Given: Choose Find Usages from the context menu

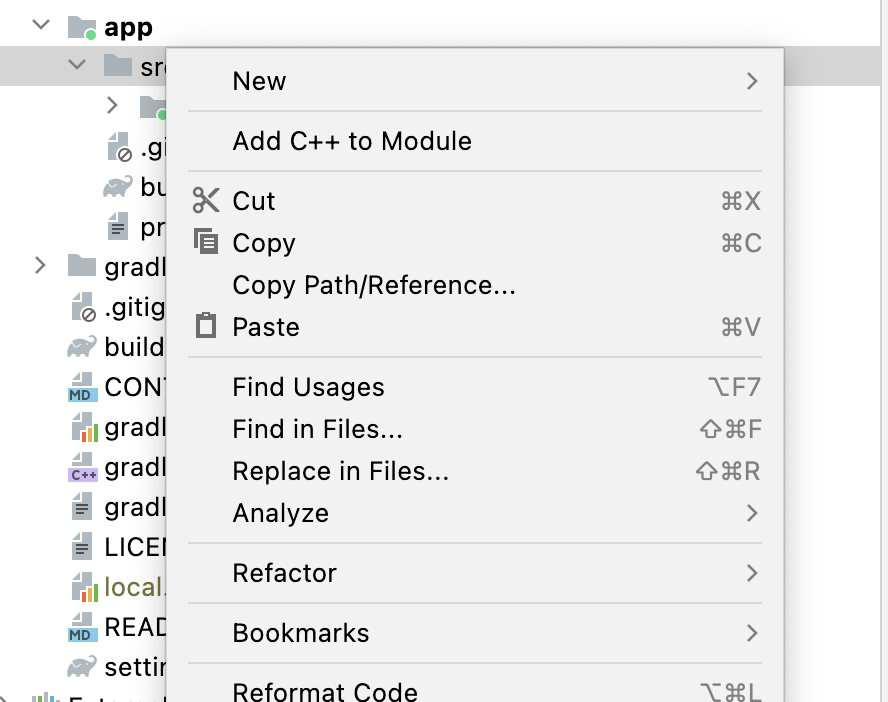Looking at the screenshot, I should [x=309, y=387].
